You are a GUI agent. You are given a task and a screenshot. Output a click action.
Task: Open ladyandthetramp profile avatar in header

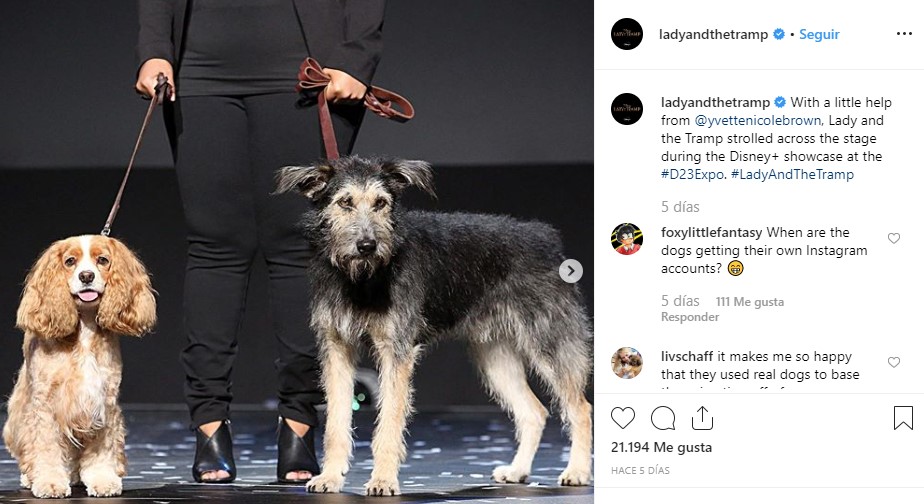[x=627, y=34]
